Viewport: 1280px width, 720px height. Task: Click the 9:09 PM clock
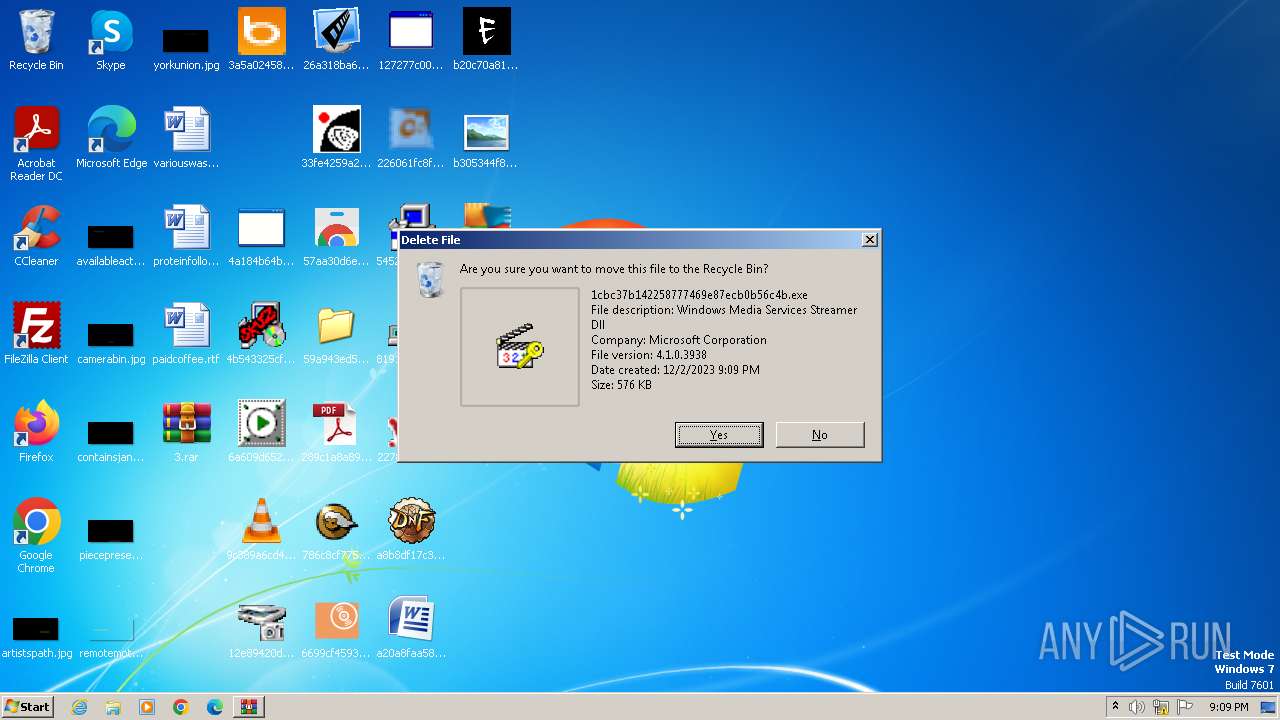[x=1228, y=707]
